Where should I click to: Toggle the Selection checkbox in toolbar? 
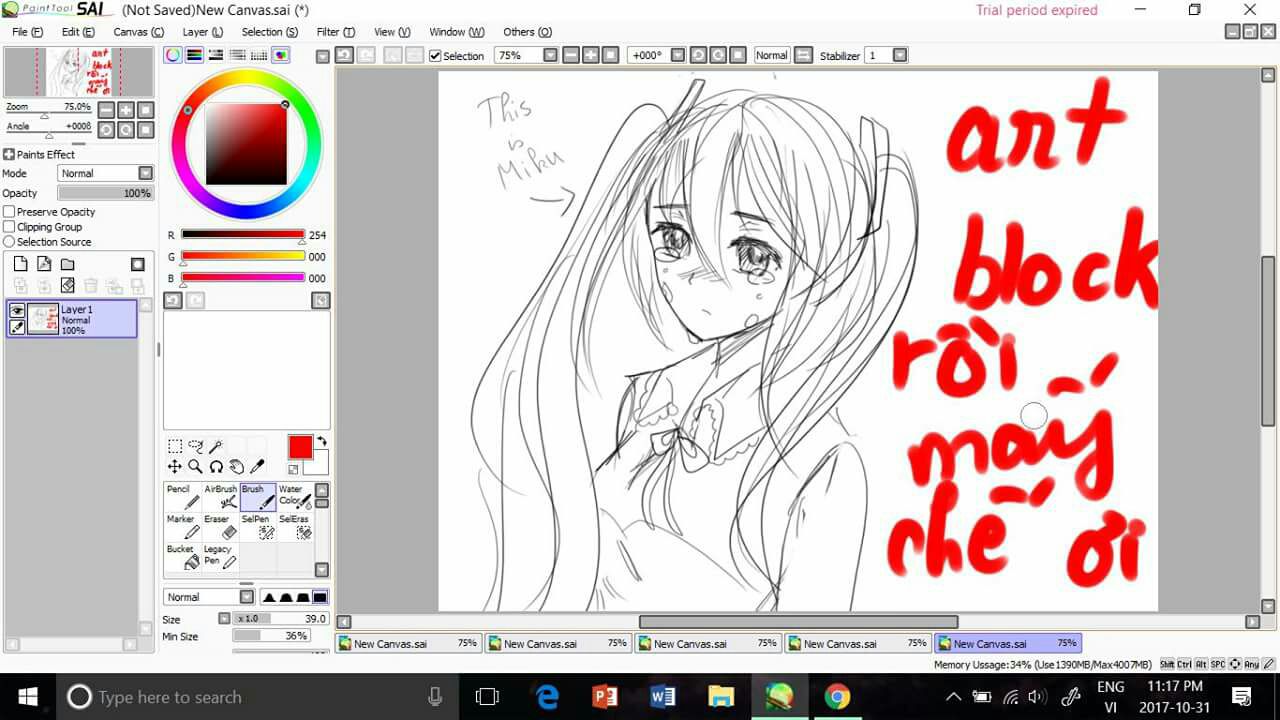click(x=435, y=56)
